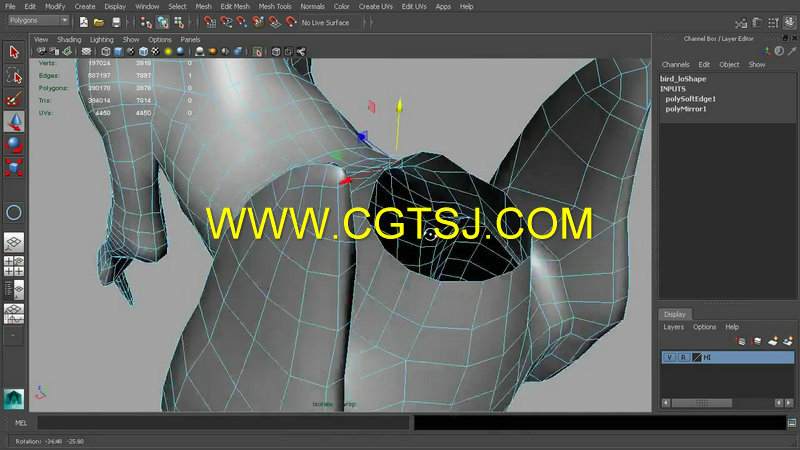Activate the Lasso select tool
This screenshot has width=800, height=450.
pyautogui.click(x=14, y=76)
